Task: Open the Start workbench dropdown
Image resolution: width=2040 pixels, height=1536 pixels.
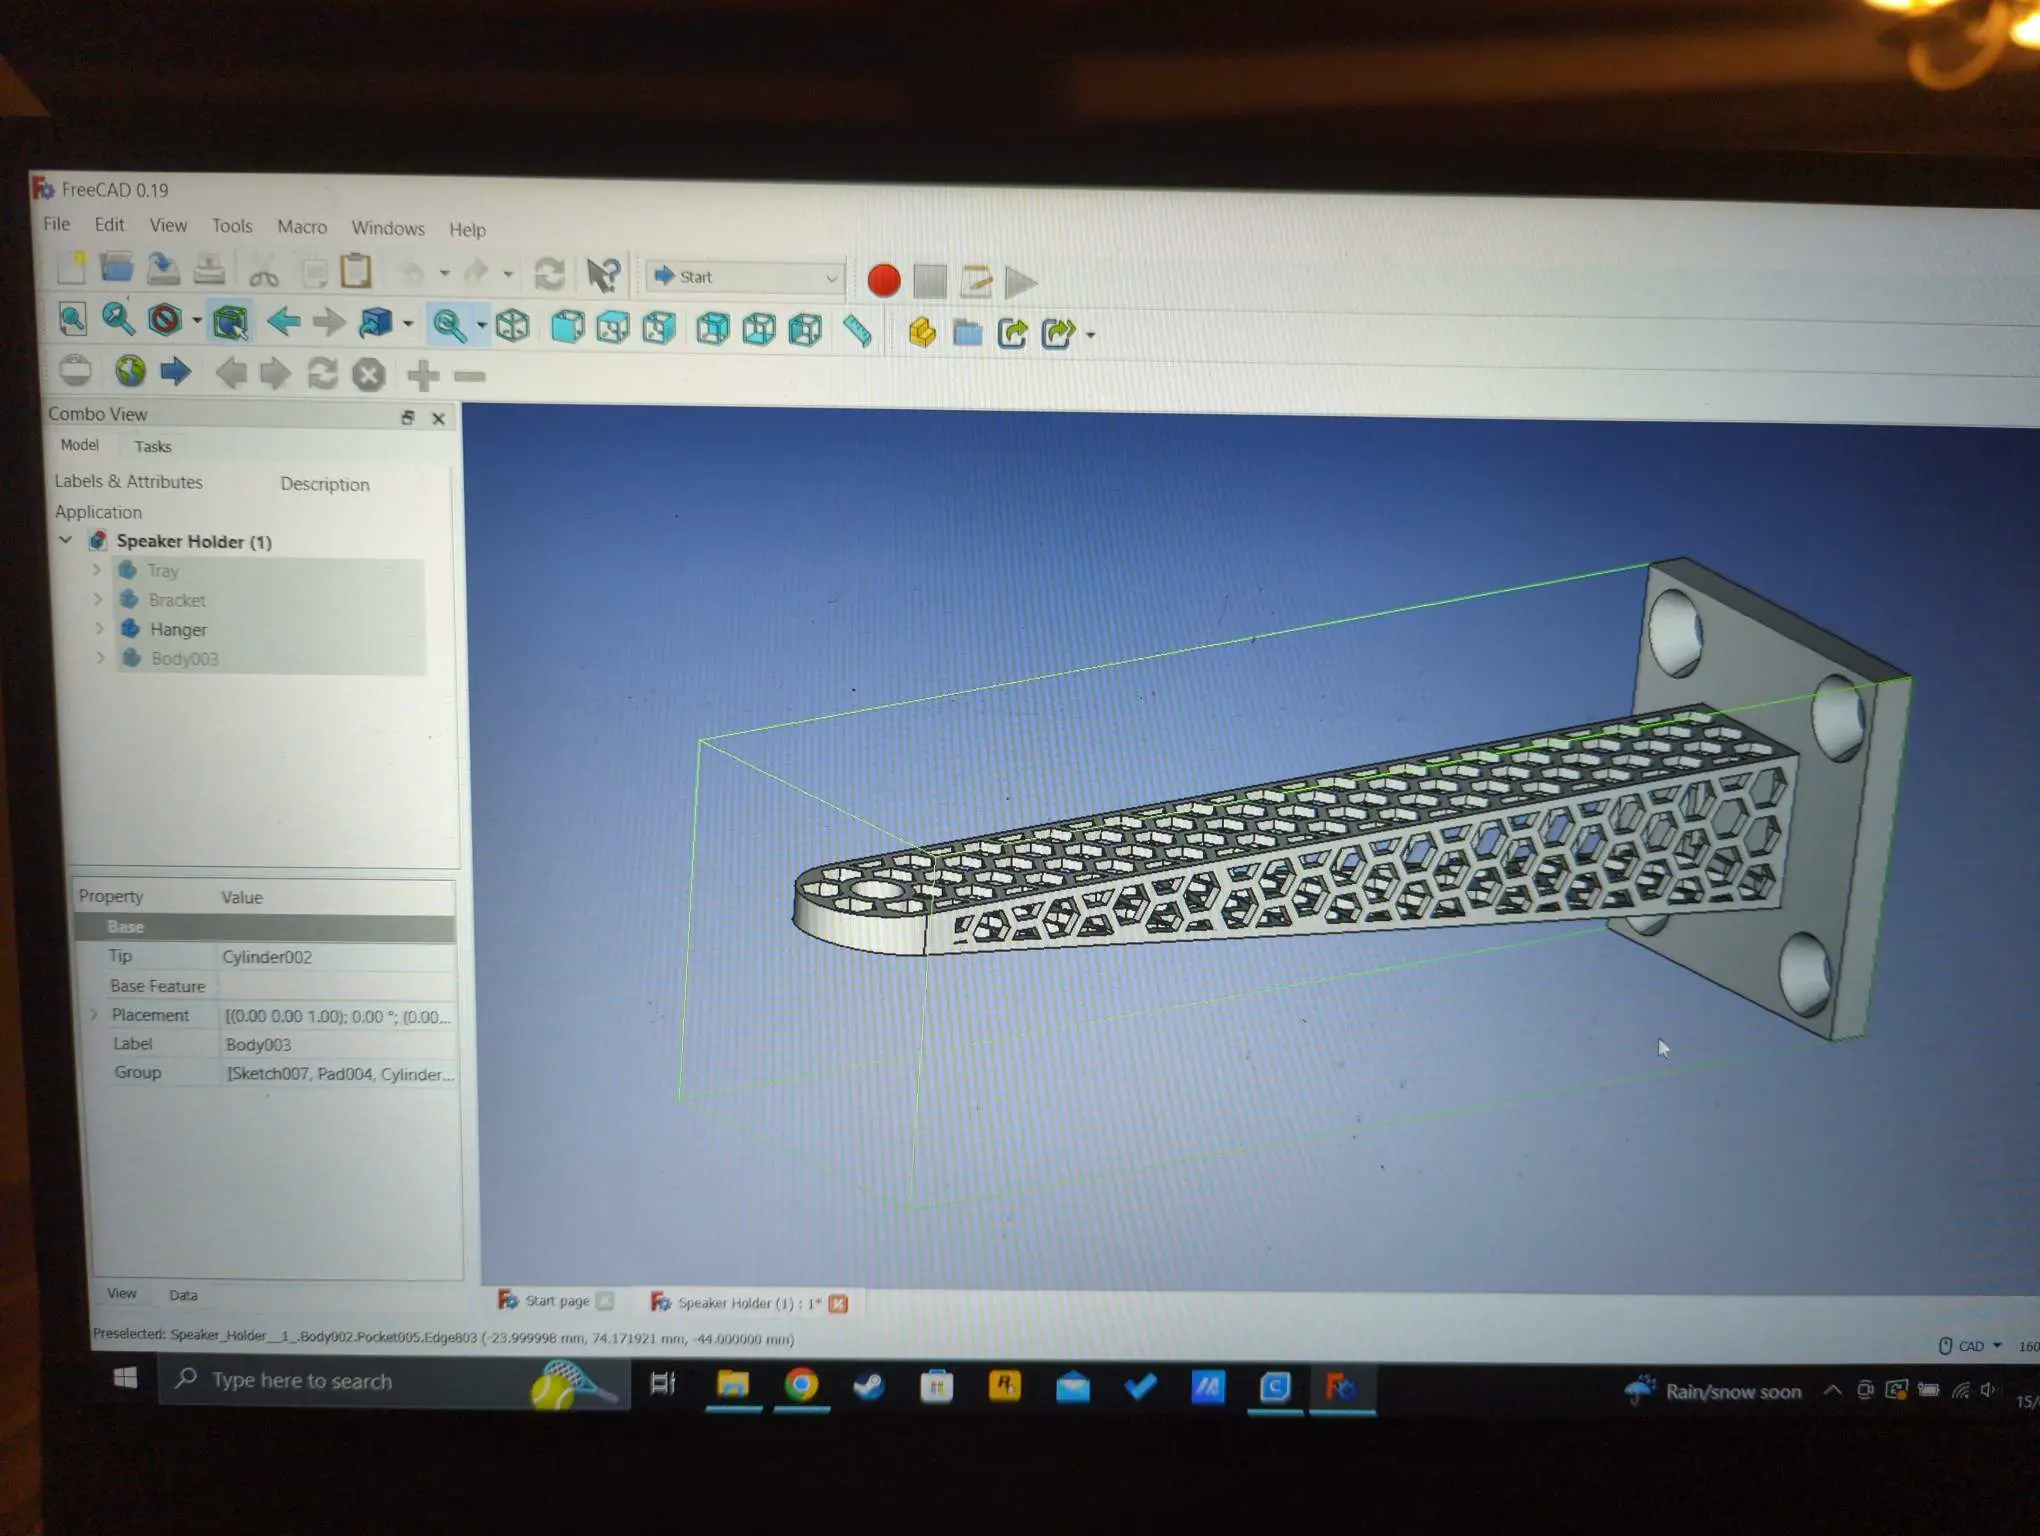Action: [x=745, y=277]
